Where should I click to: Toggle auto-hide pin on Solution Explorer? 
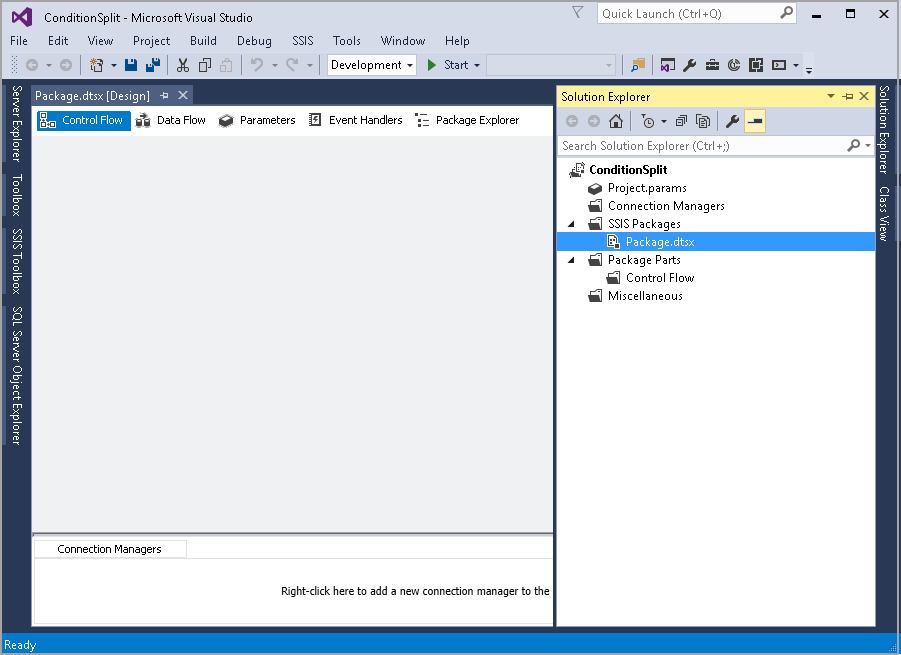click(848, 96)
